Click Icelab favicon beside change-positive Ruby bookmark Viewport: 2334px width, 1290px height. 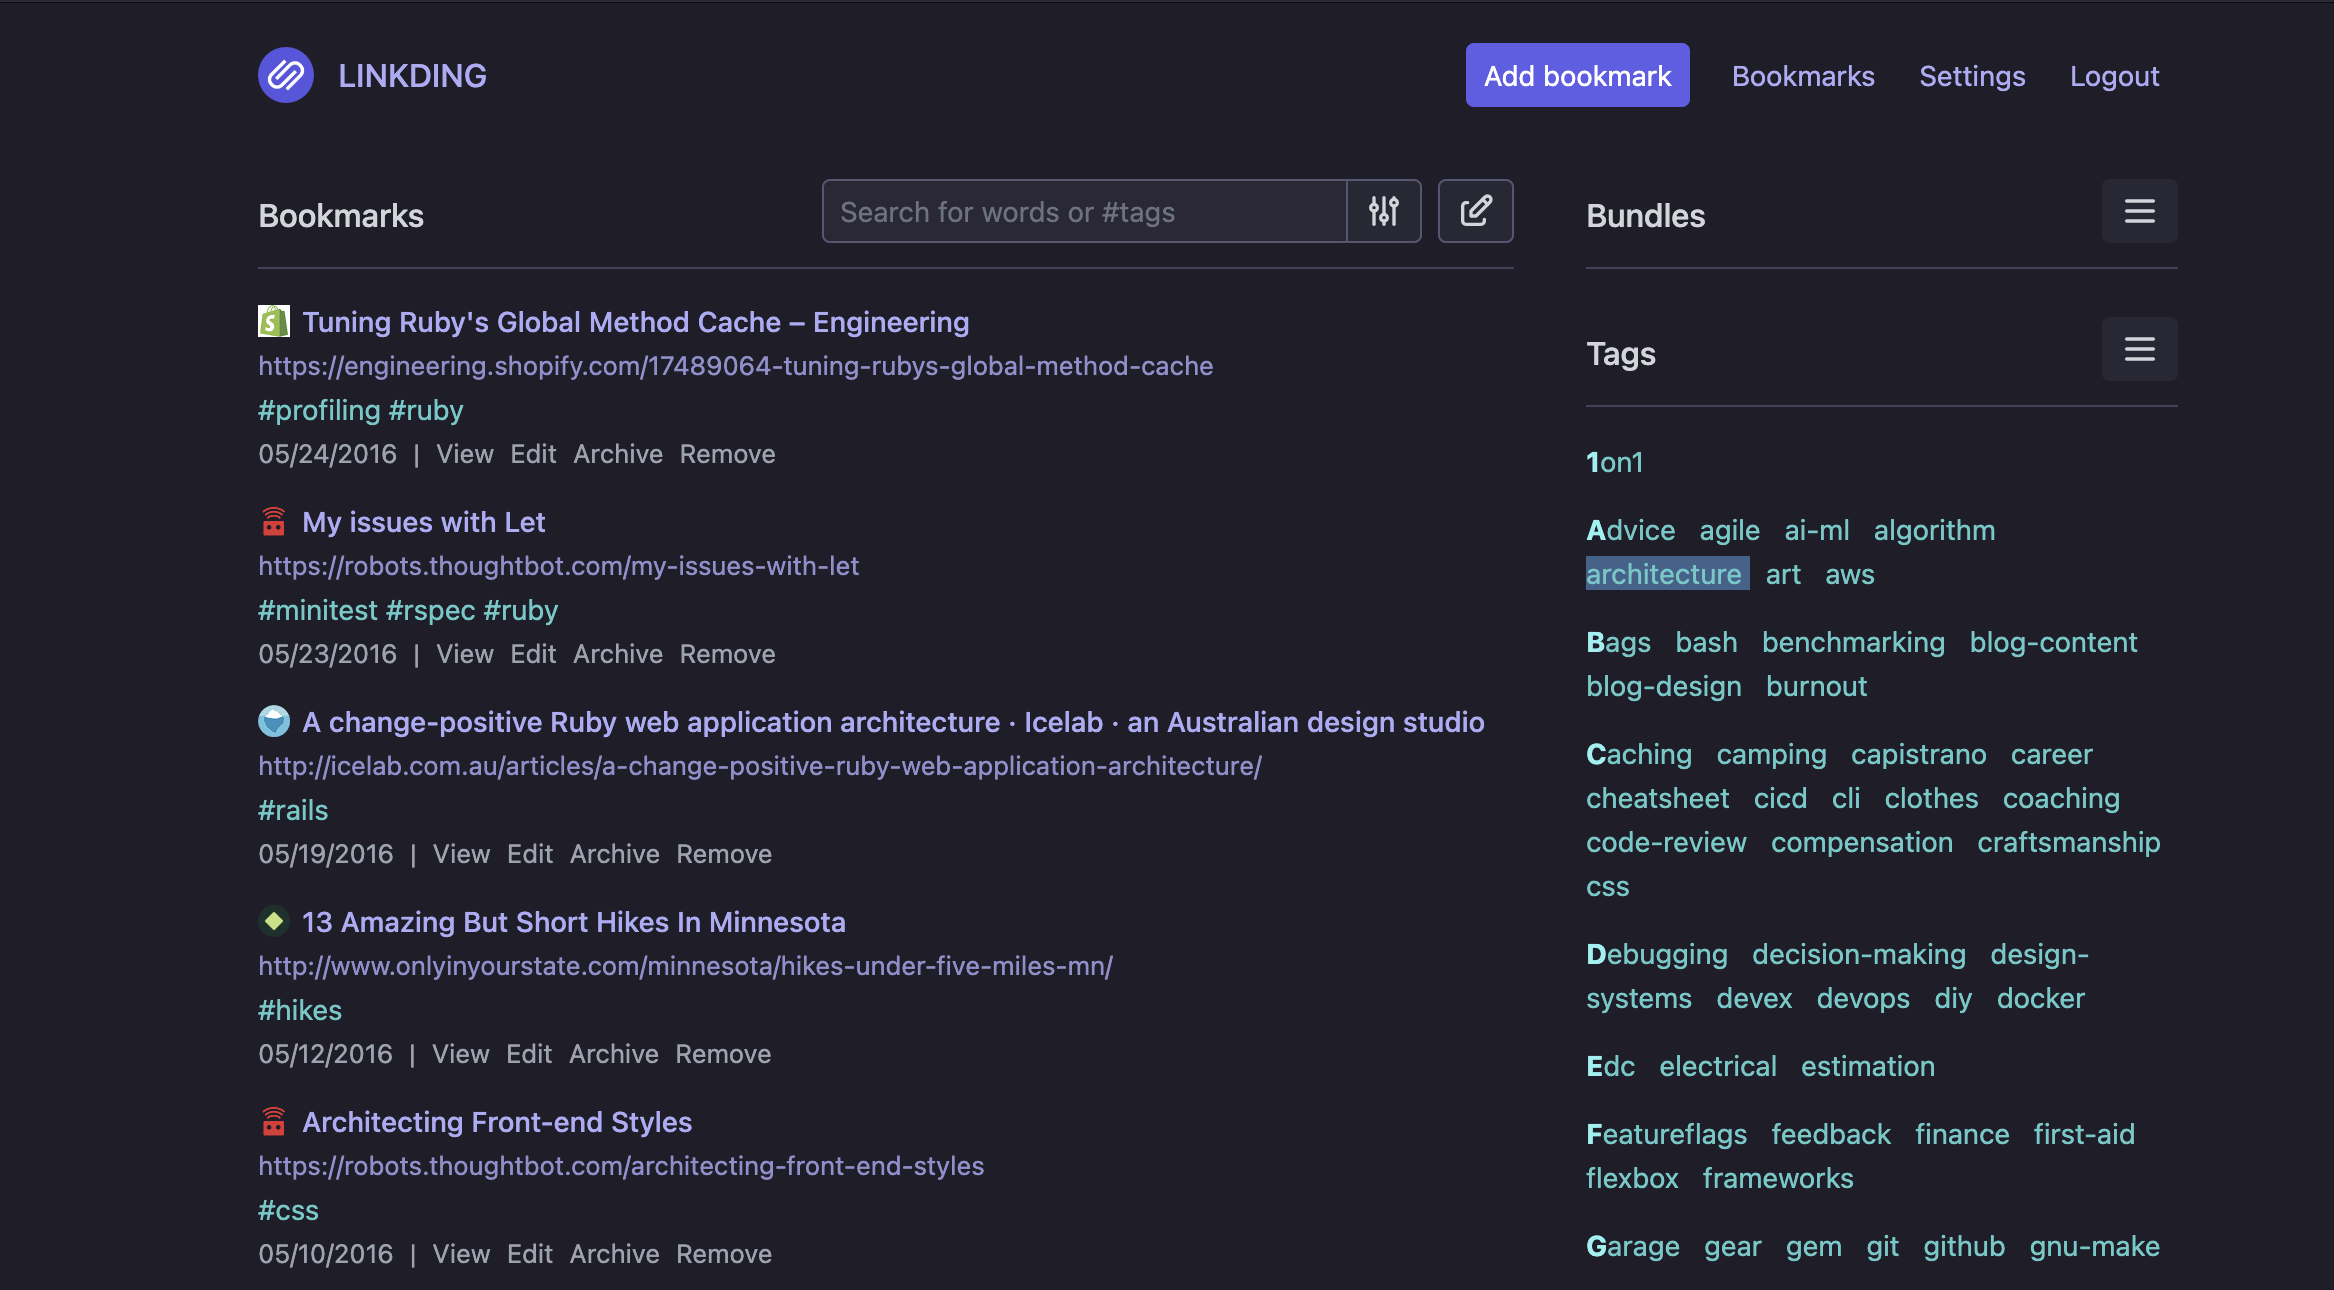coord(273,721)
